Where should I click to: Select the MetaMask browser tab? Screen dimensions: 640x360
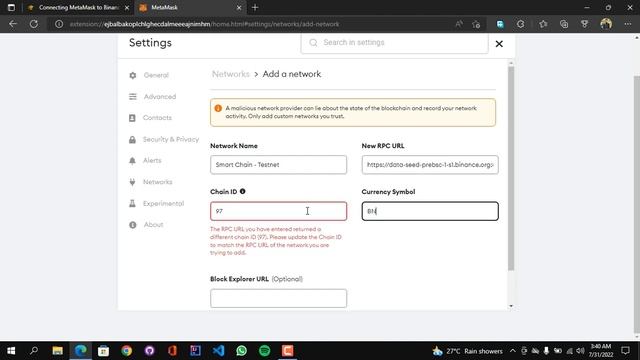[190, 7]
